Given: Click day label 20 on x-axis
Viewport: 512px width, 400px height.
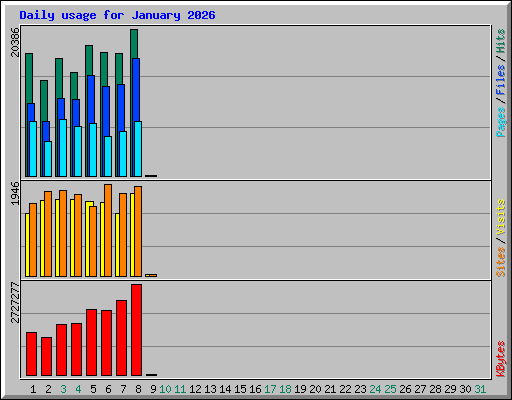Looking at the screenshot, I should (x=315, y=389).
